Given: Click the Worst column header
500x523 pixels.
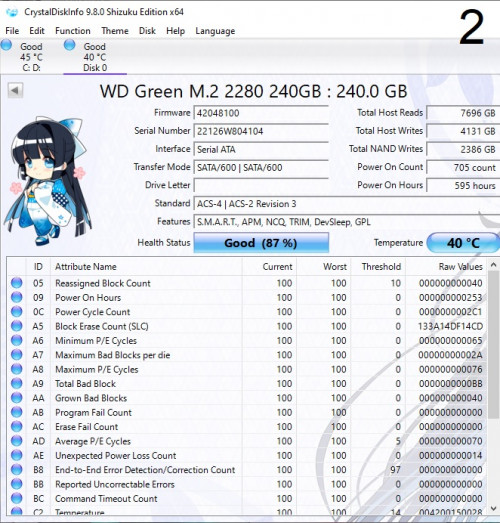Looking at the screenshot, I should coord(324,267).
